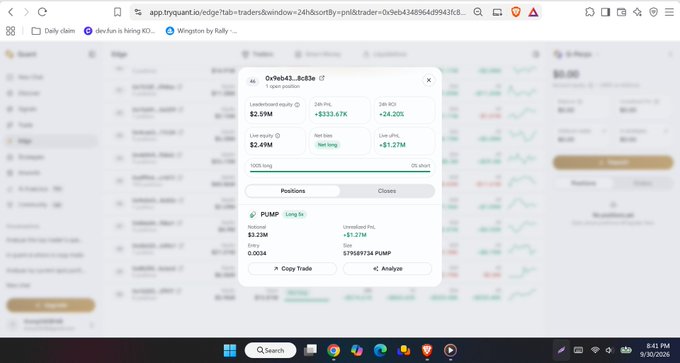
Task: Open Brave Shields lion icon
Action: 516,12
